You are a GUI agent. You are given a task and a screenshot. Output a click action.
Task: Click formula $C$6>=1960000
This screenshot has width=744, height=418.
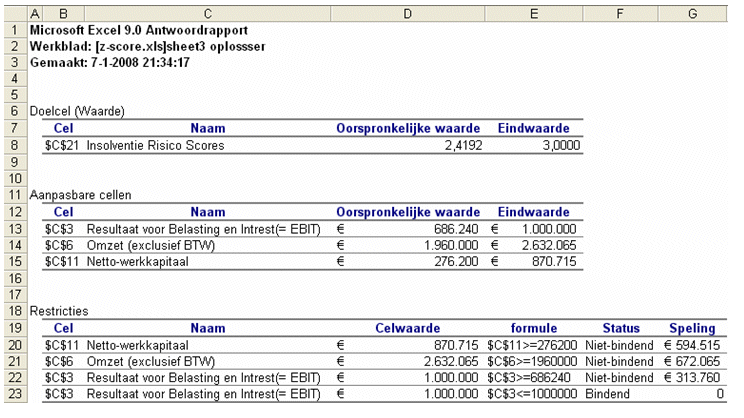click(532, 362)
